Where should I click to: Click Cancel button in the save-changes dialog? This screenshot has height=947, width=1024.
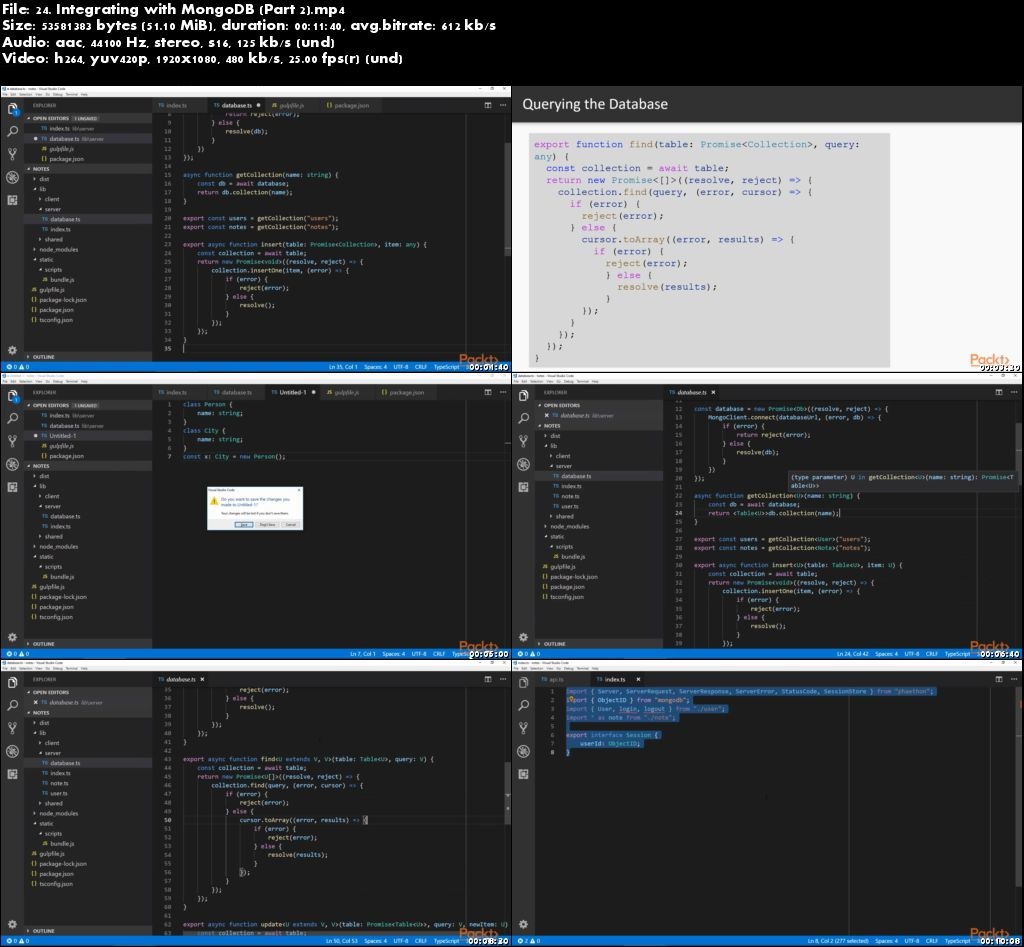[290, 524]
